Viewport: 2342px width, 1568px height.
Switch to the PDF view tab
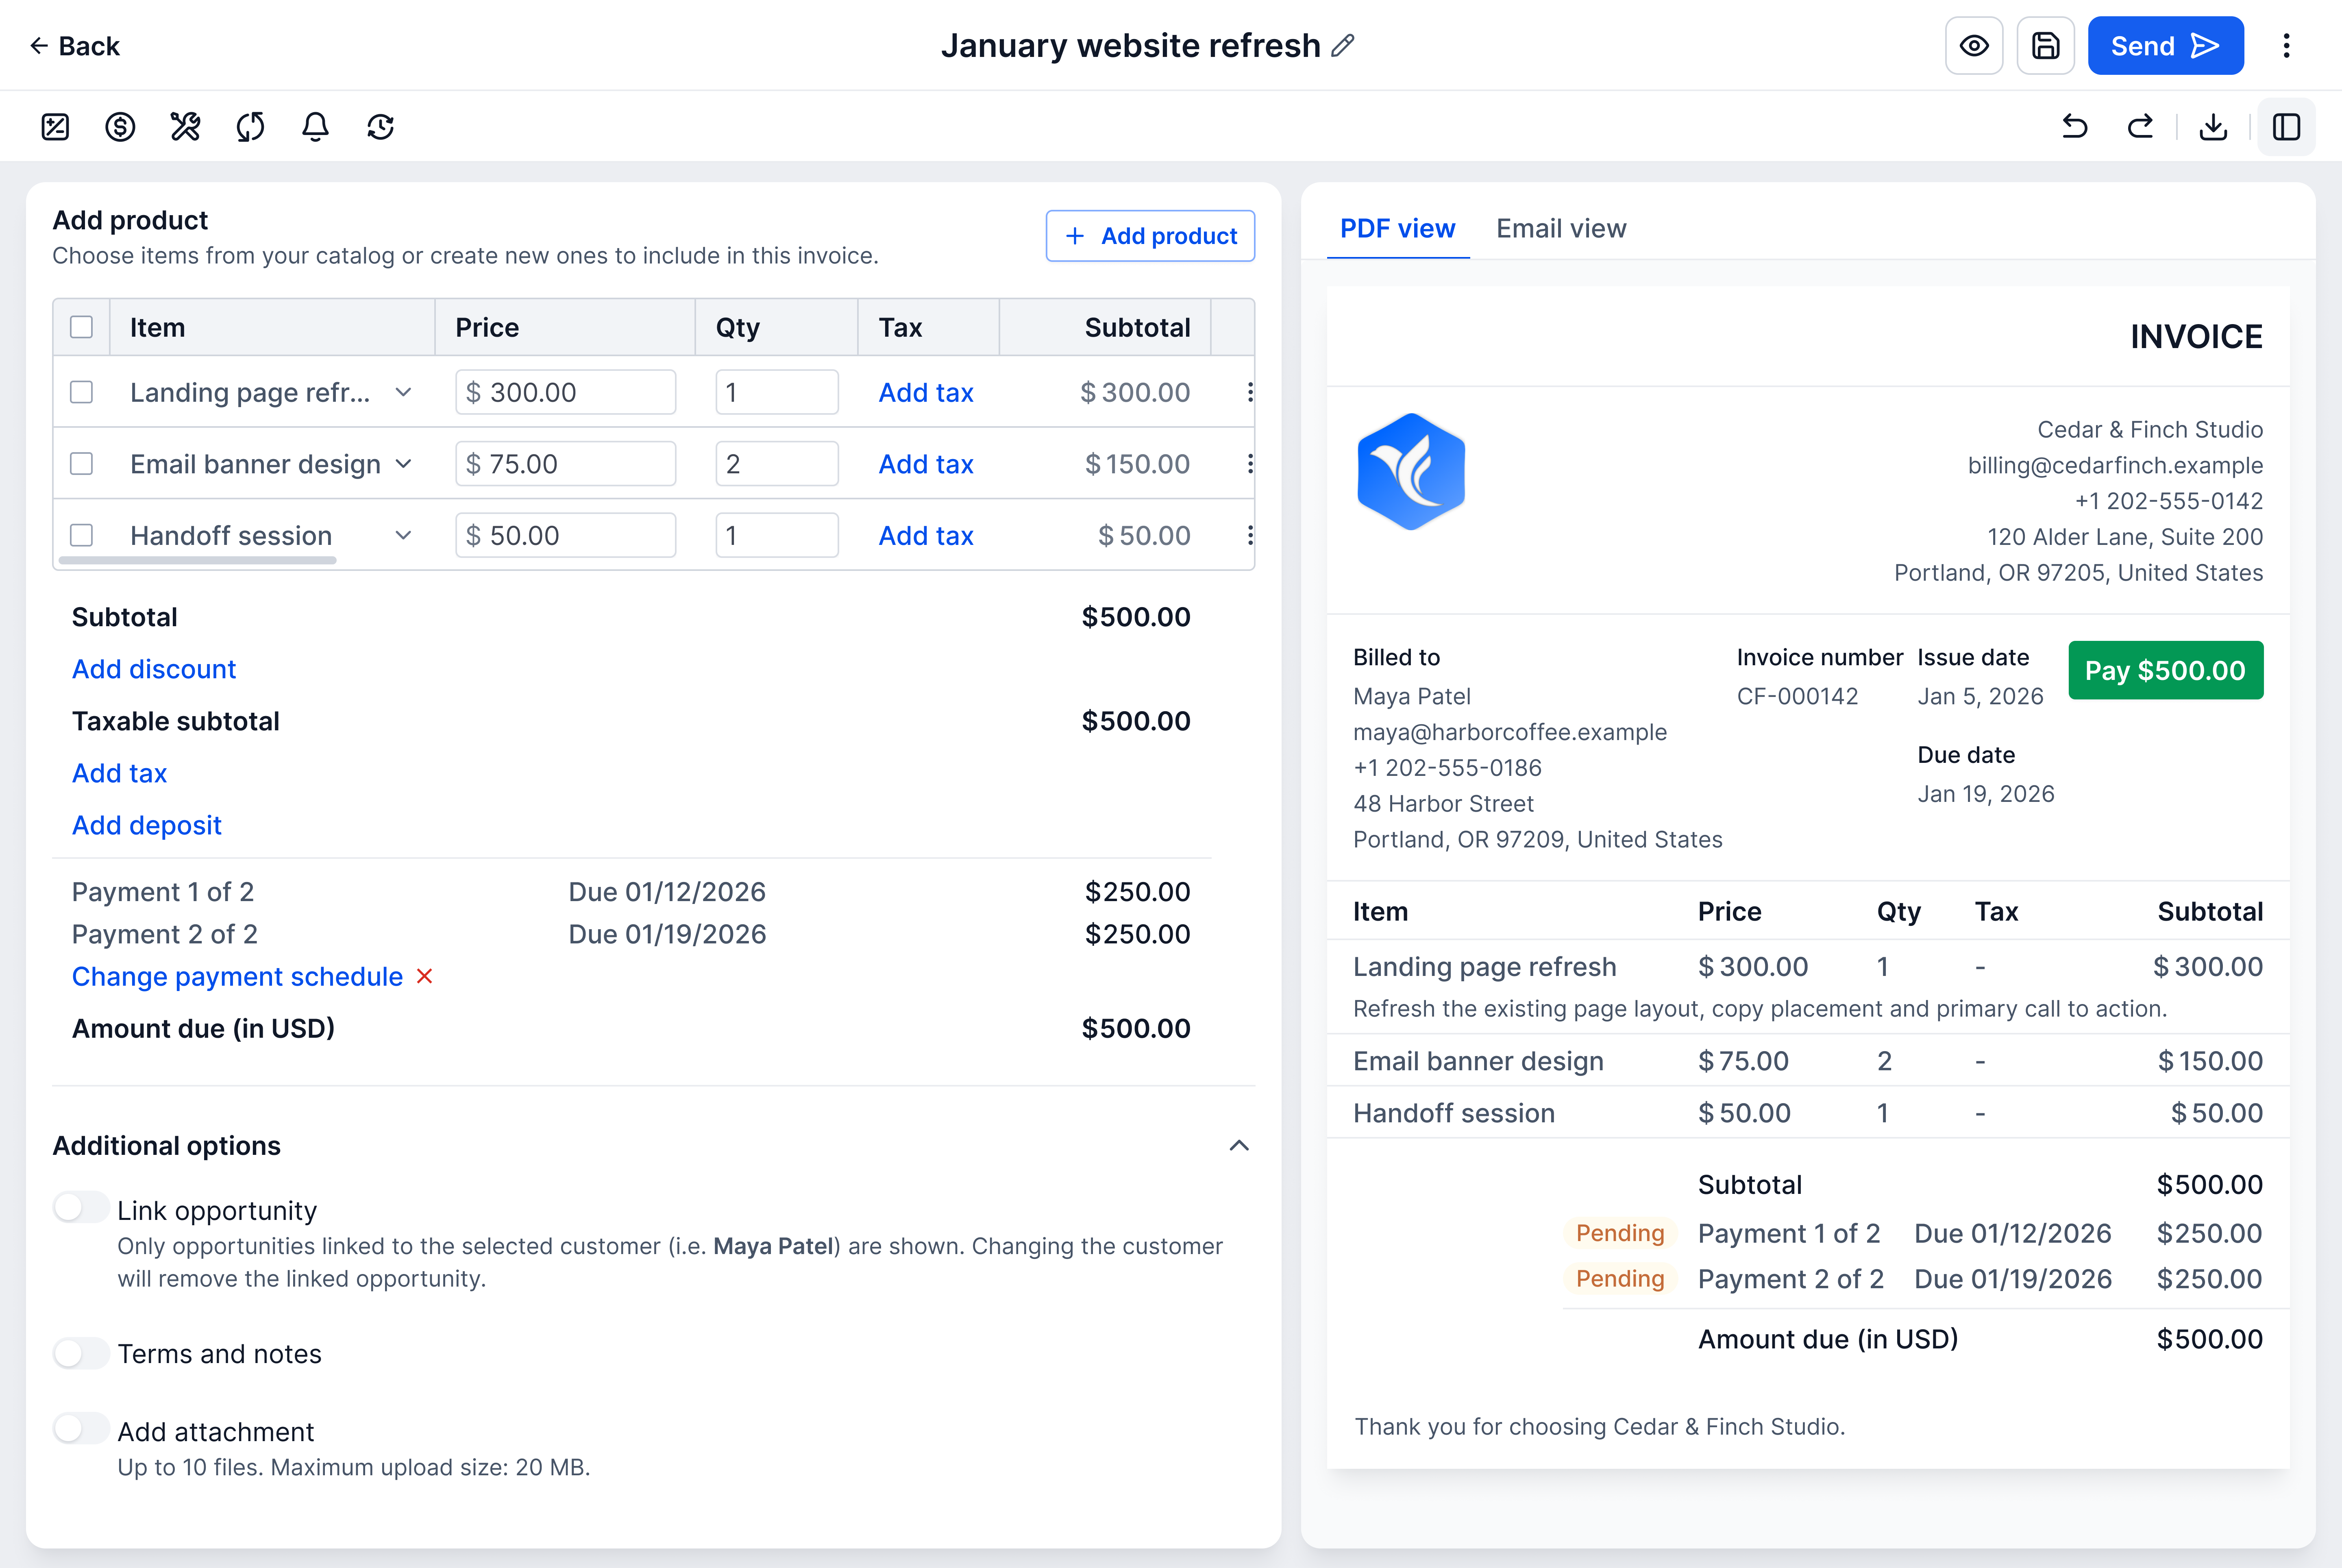(1397, 229)
